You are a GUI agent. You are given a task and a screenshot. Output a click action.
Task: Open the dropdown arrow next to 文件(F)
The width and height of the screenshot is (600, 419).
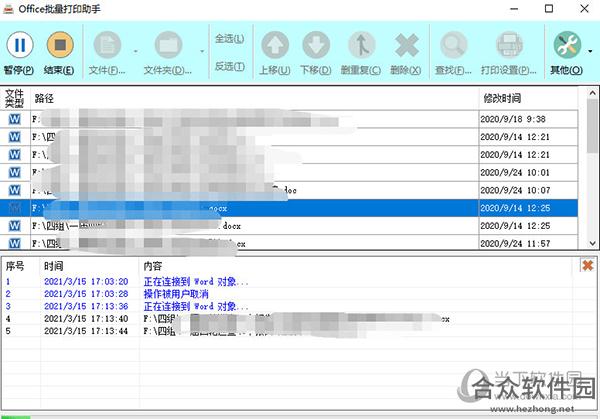(135, 51)
